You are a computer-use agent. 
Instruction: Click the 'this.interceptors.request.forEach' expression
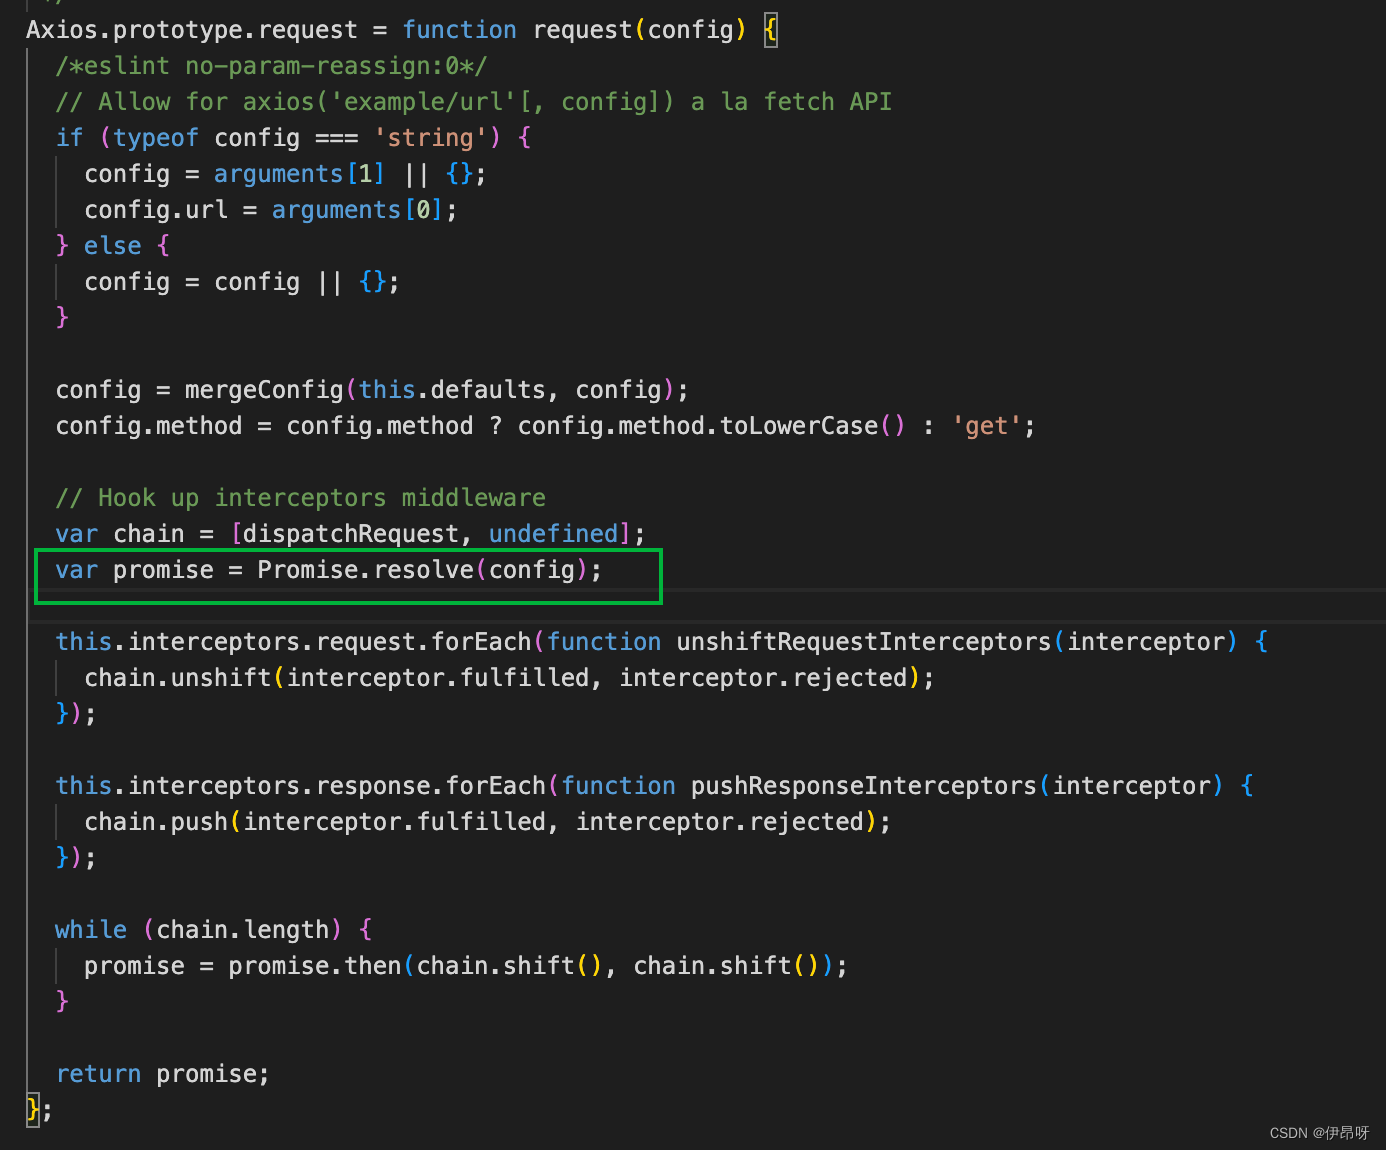tap(293, 642)
